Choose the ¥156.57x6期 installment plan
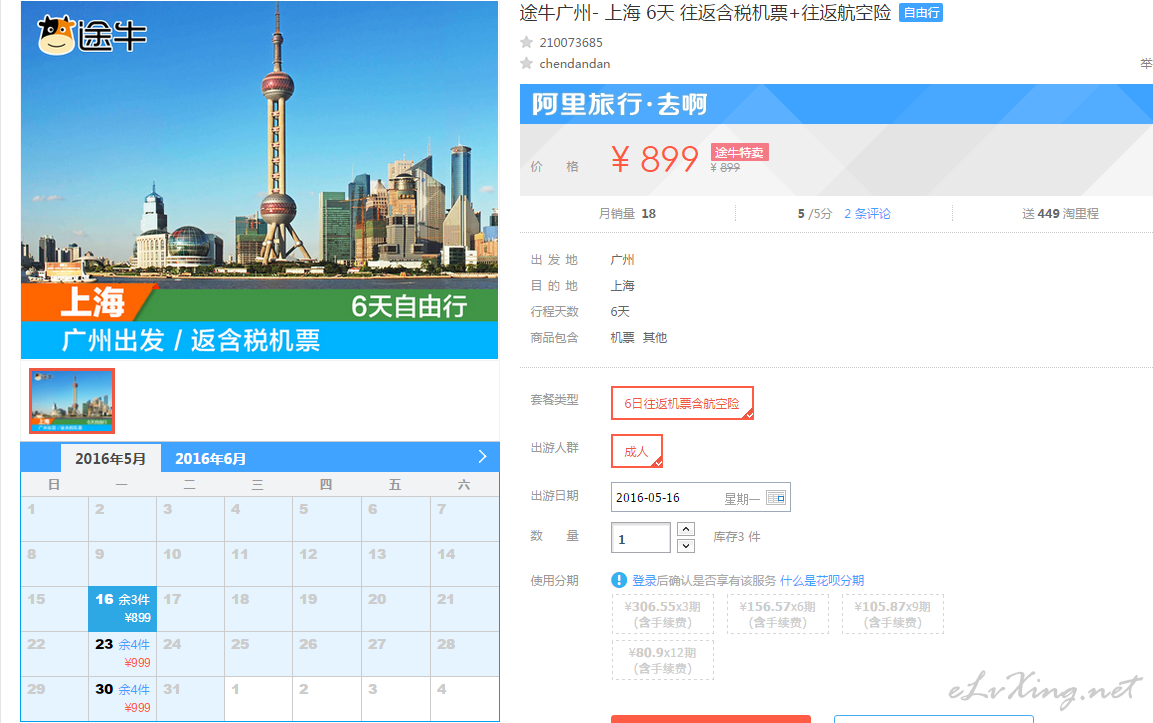 pos(777,614)
